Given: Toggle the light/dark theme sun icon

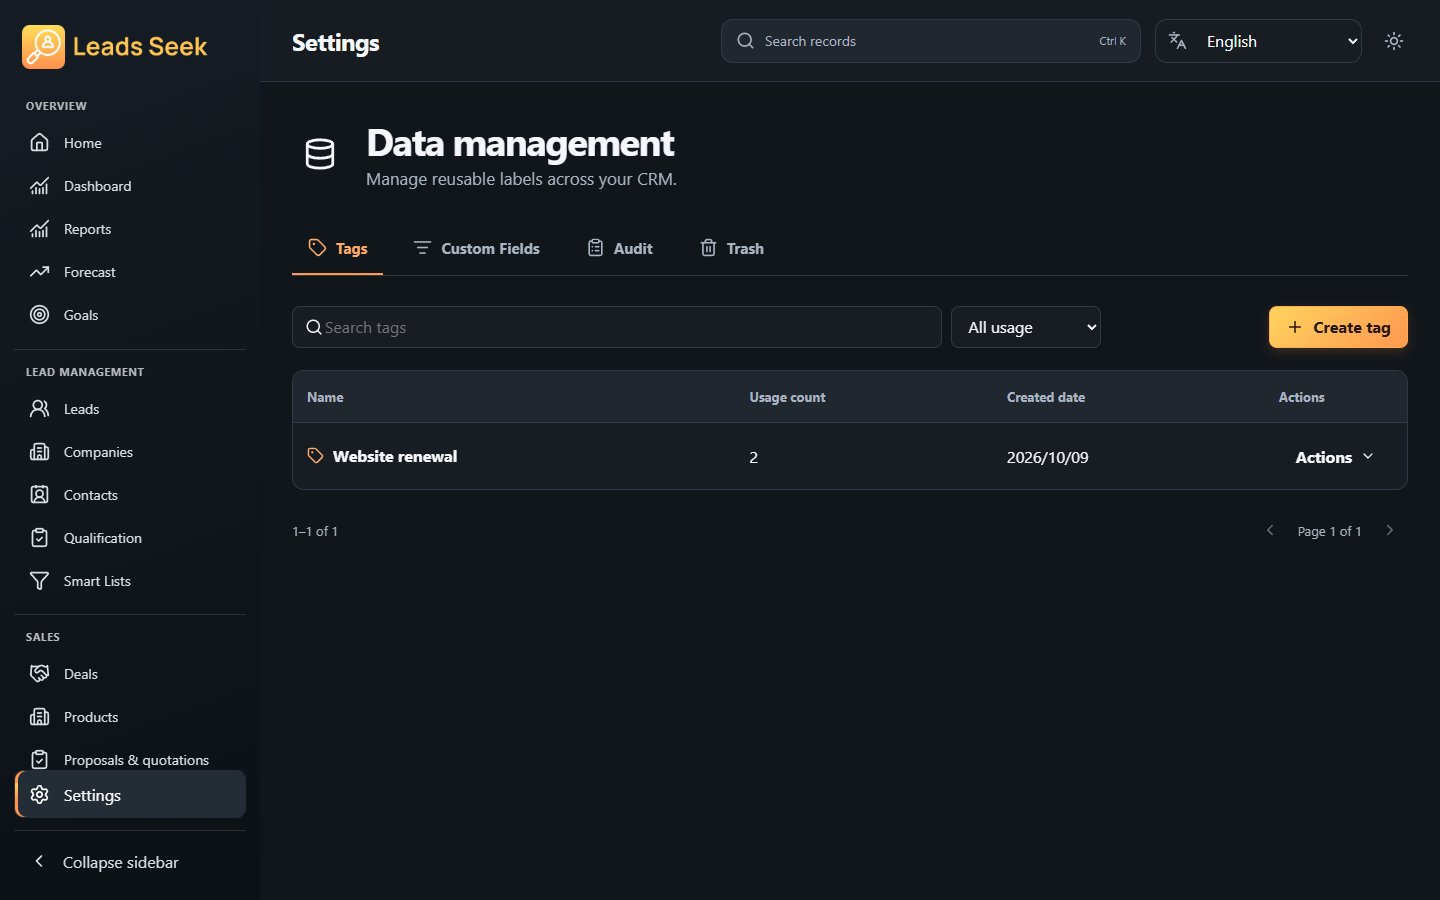Looking at the screenshot, I should click(x=1394, y=41).
